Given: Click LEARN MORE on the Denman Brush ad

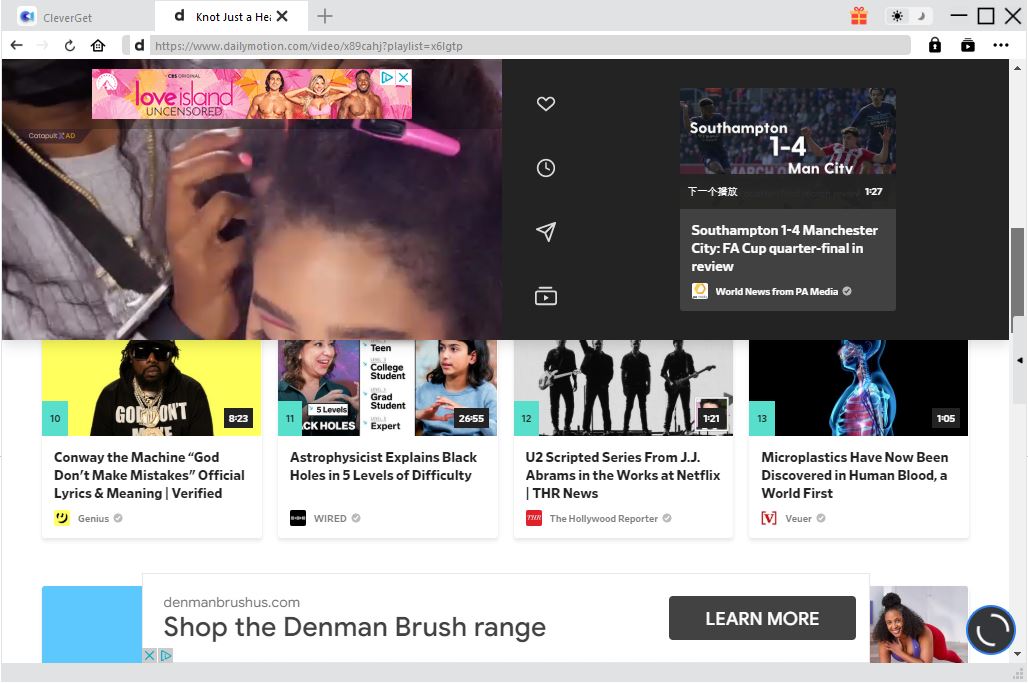Looking at the screenshot, I should [762, 618].
